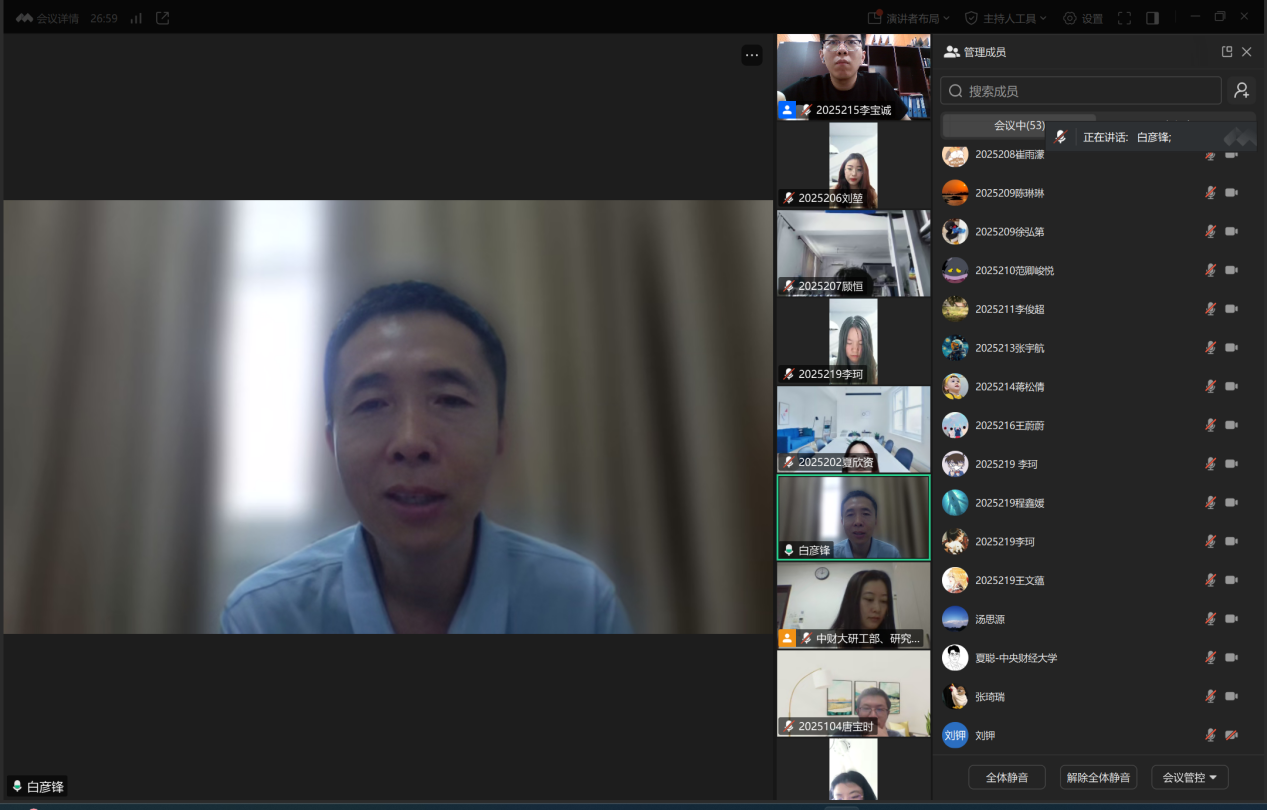
Task: Open the 会议详情 meeting details
Action: 47,18
